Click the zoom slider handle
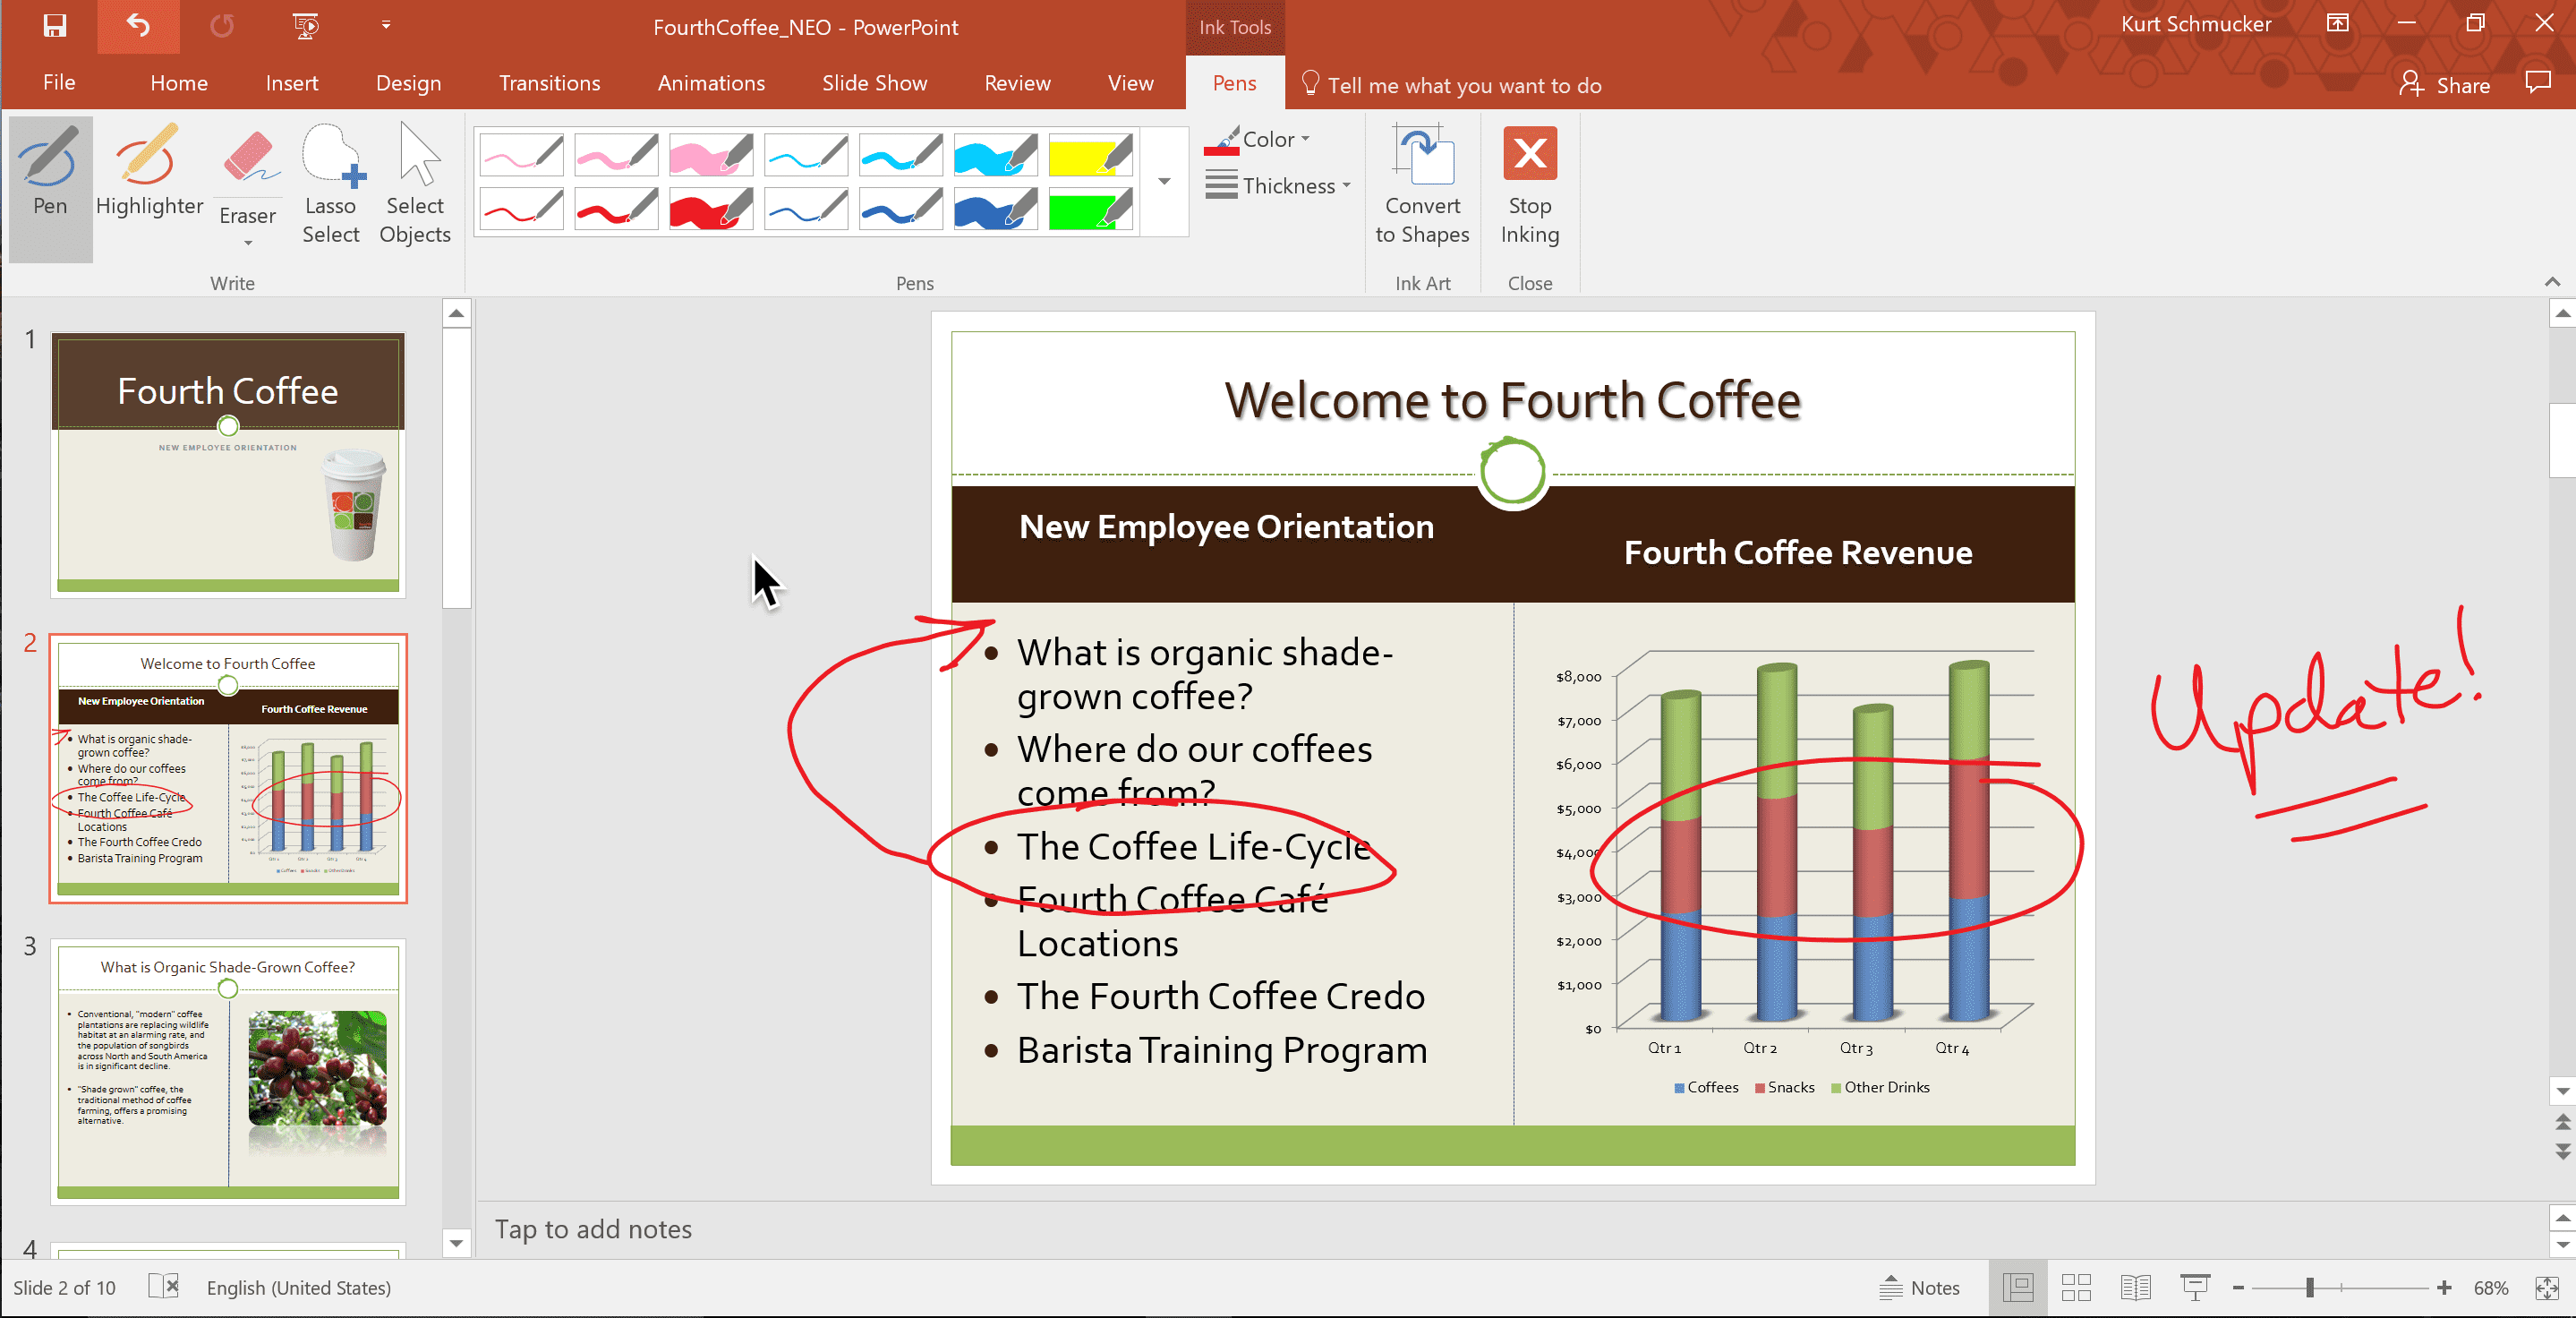This screenshot has height=1318, width=2576. 2310,1288
